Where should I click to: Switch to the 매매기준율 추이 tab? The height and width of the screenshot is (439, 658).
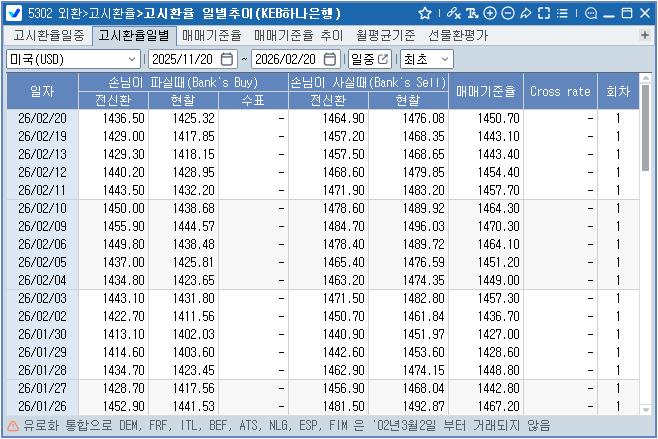297,36
